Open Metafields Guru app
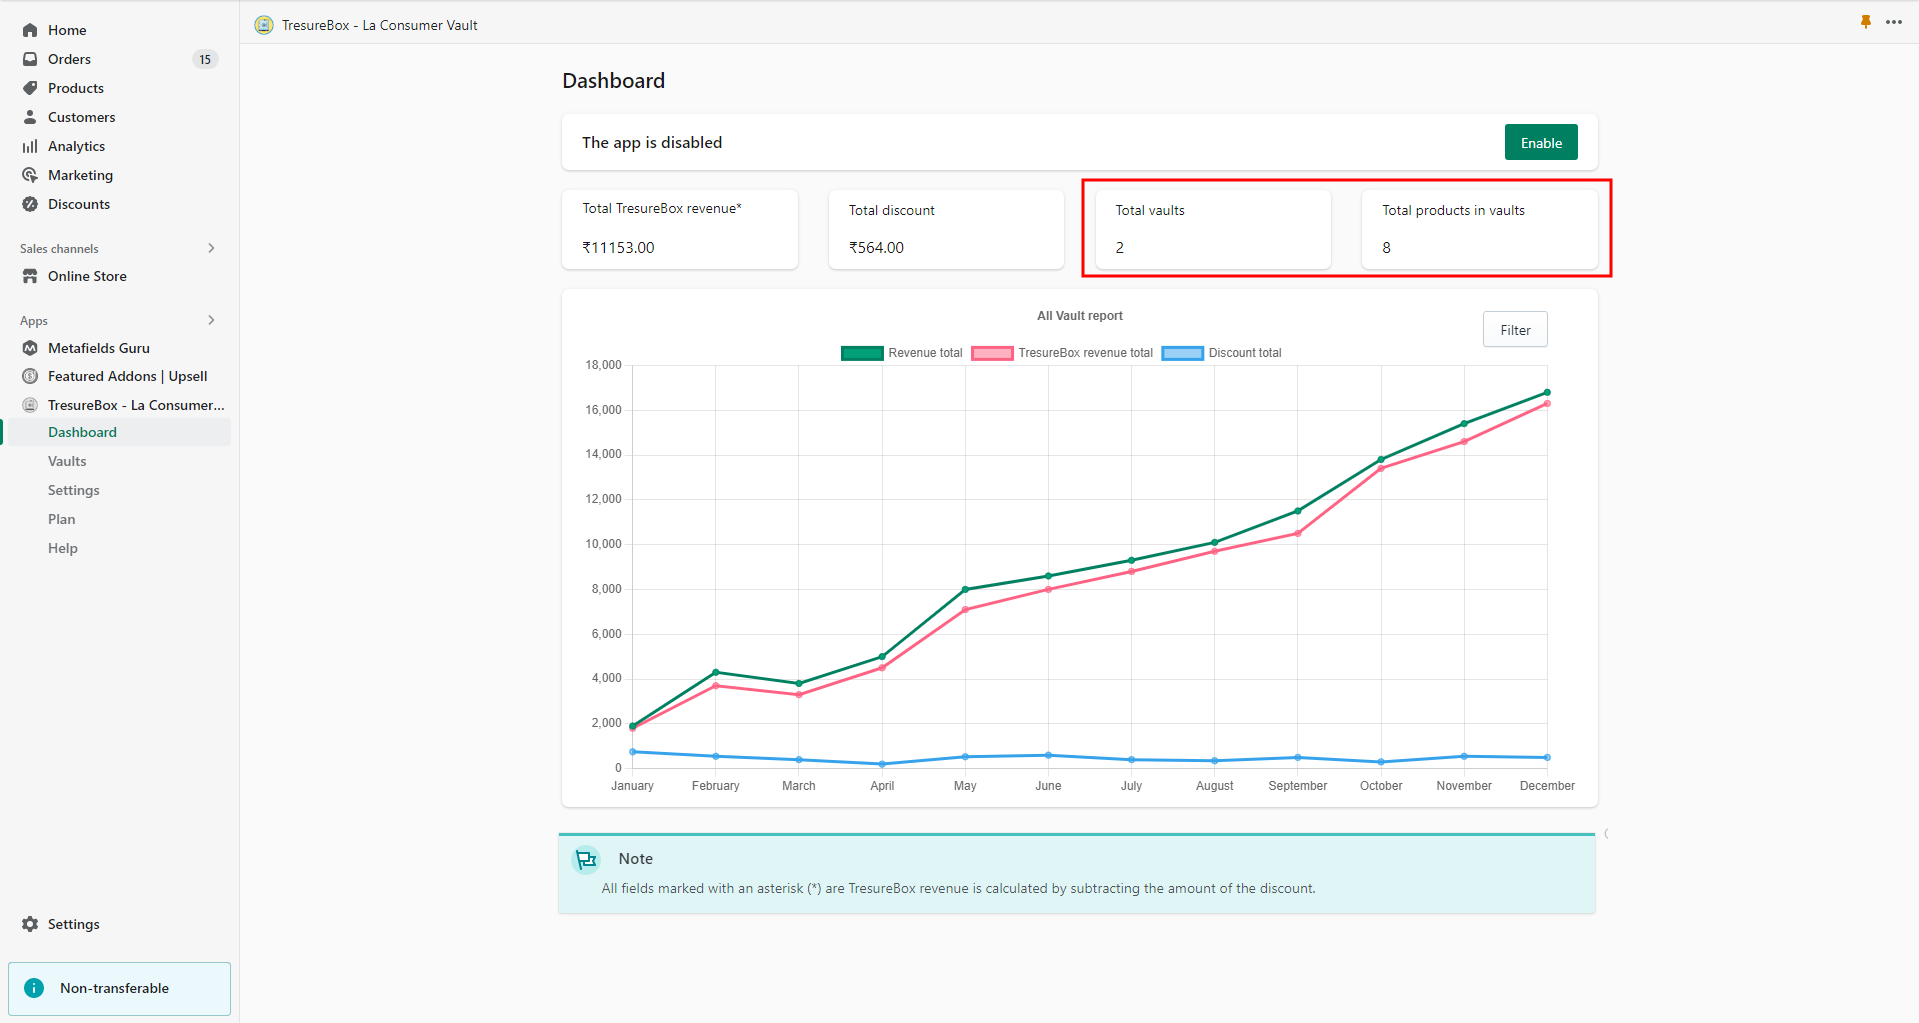Image resolution: width=1919 pixels, height=1023 pixels. [x=99, y=348]
